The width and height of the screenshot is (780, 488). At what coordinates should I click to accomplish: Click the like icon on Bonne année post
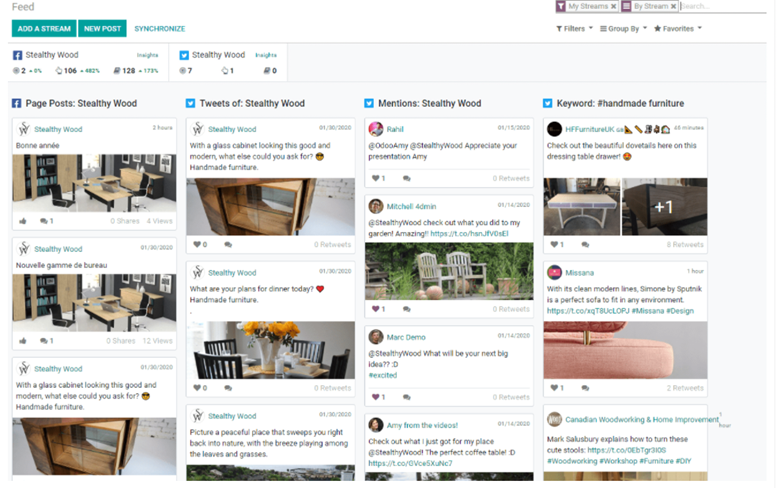22,221
